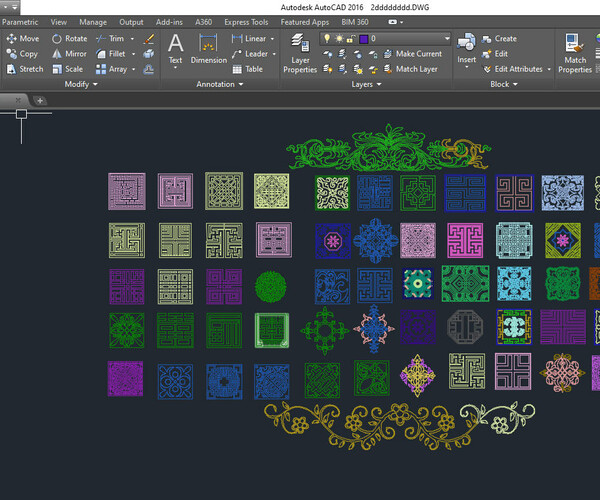Click Match Properties tool
Viewport: 600px width, 500px height.
point(575,53)
